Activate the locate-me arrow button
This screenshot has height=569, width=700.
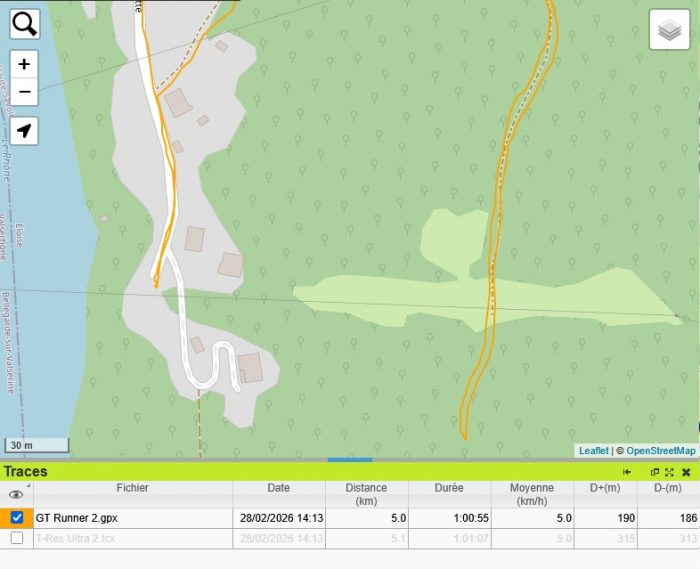[x=25, y=131]
